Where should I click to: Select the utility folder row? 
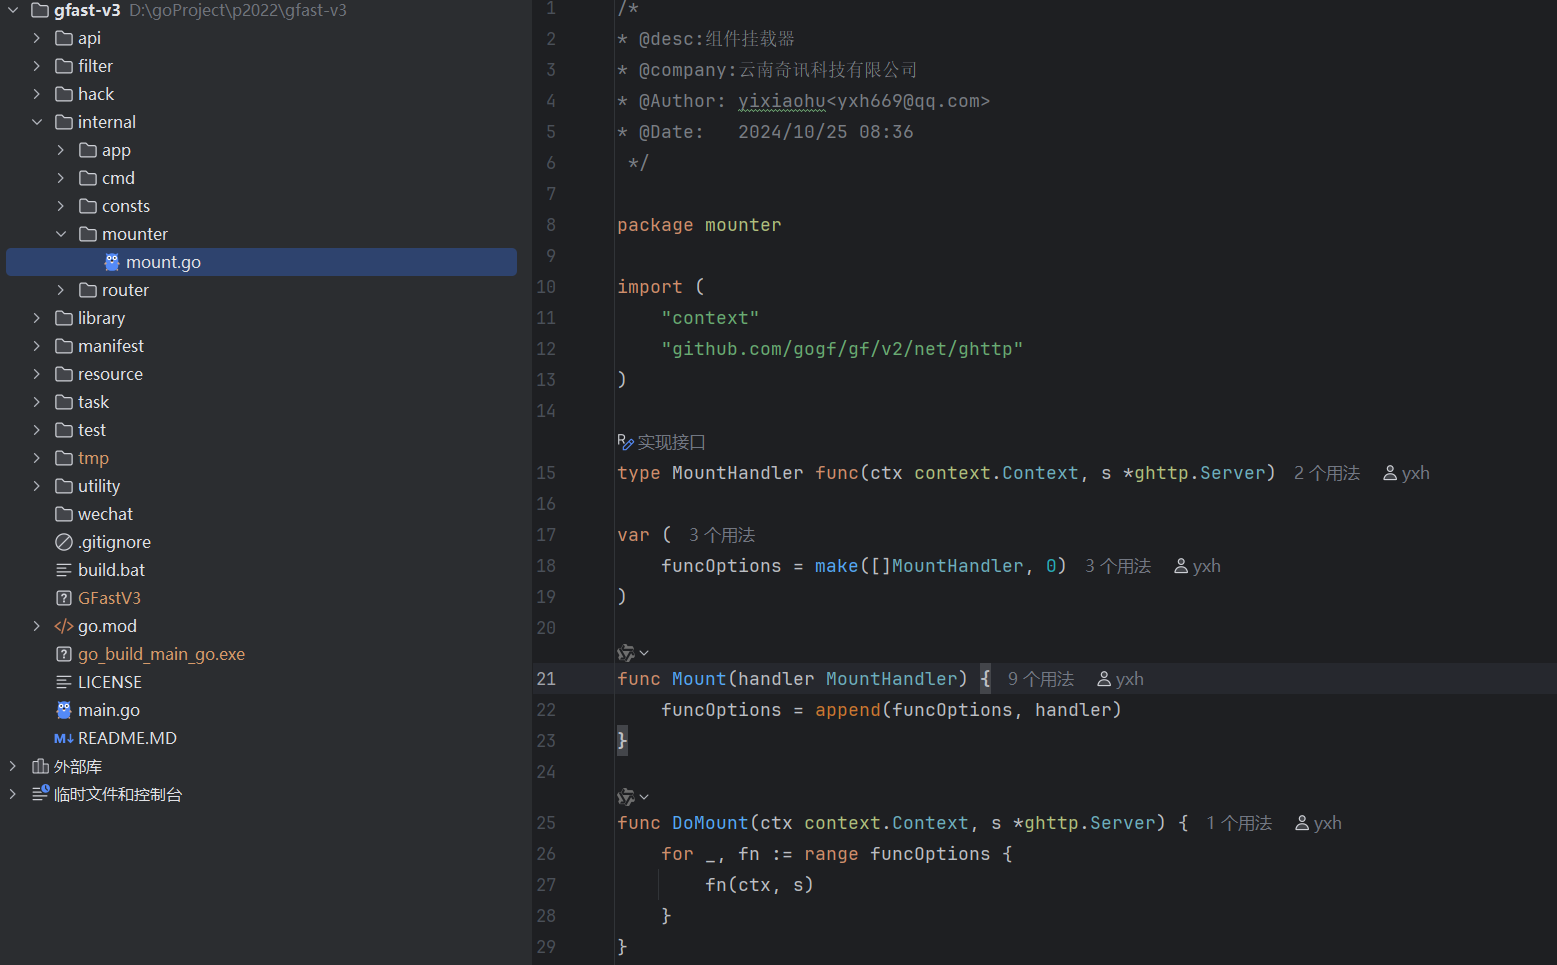click(262, 486)
